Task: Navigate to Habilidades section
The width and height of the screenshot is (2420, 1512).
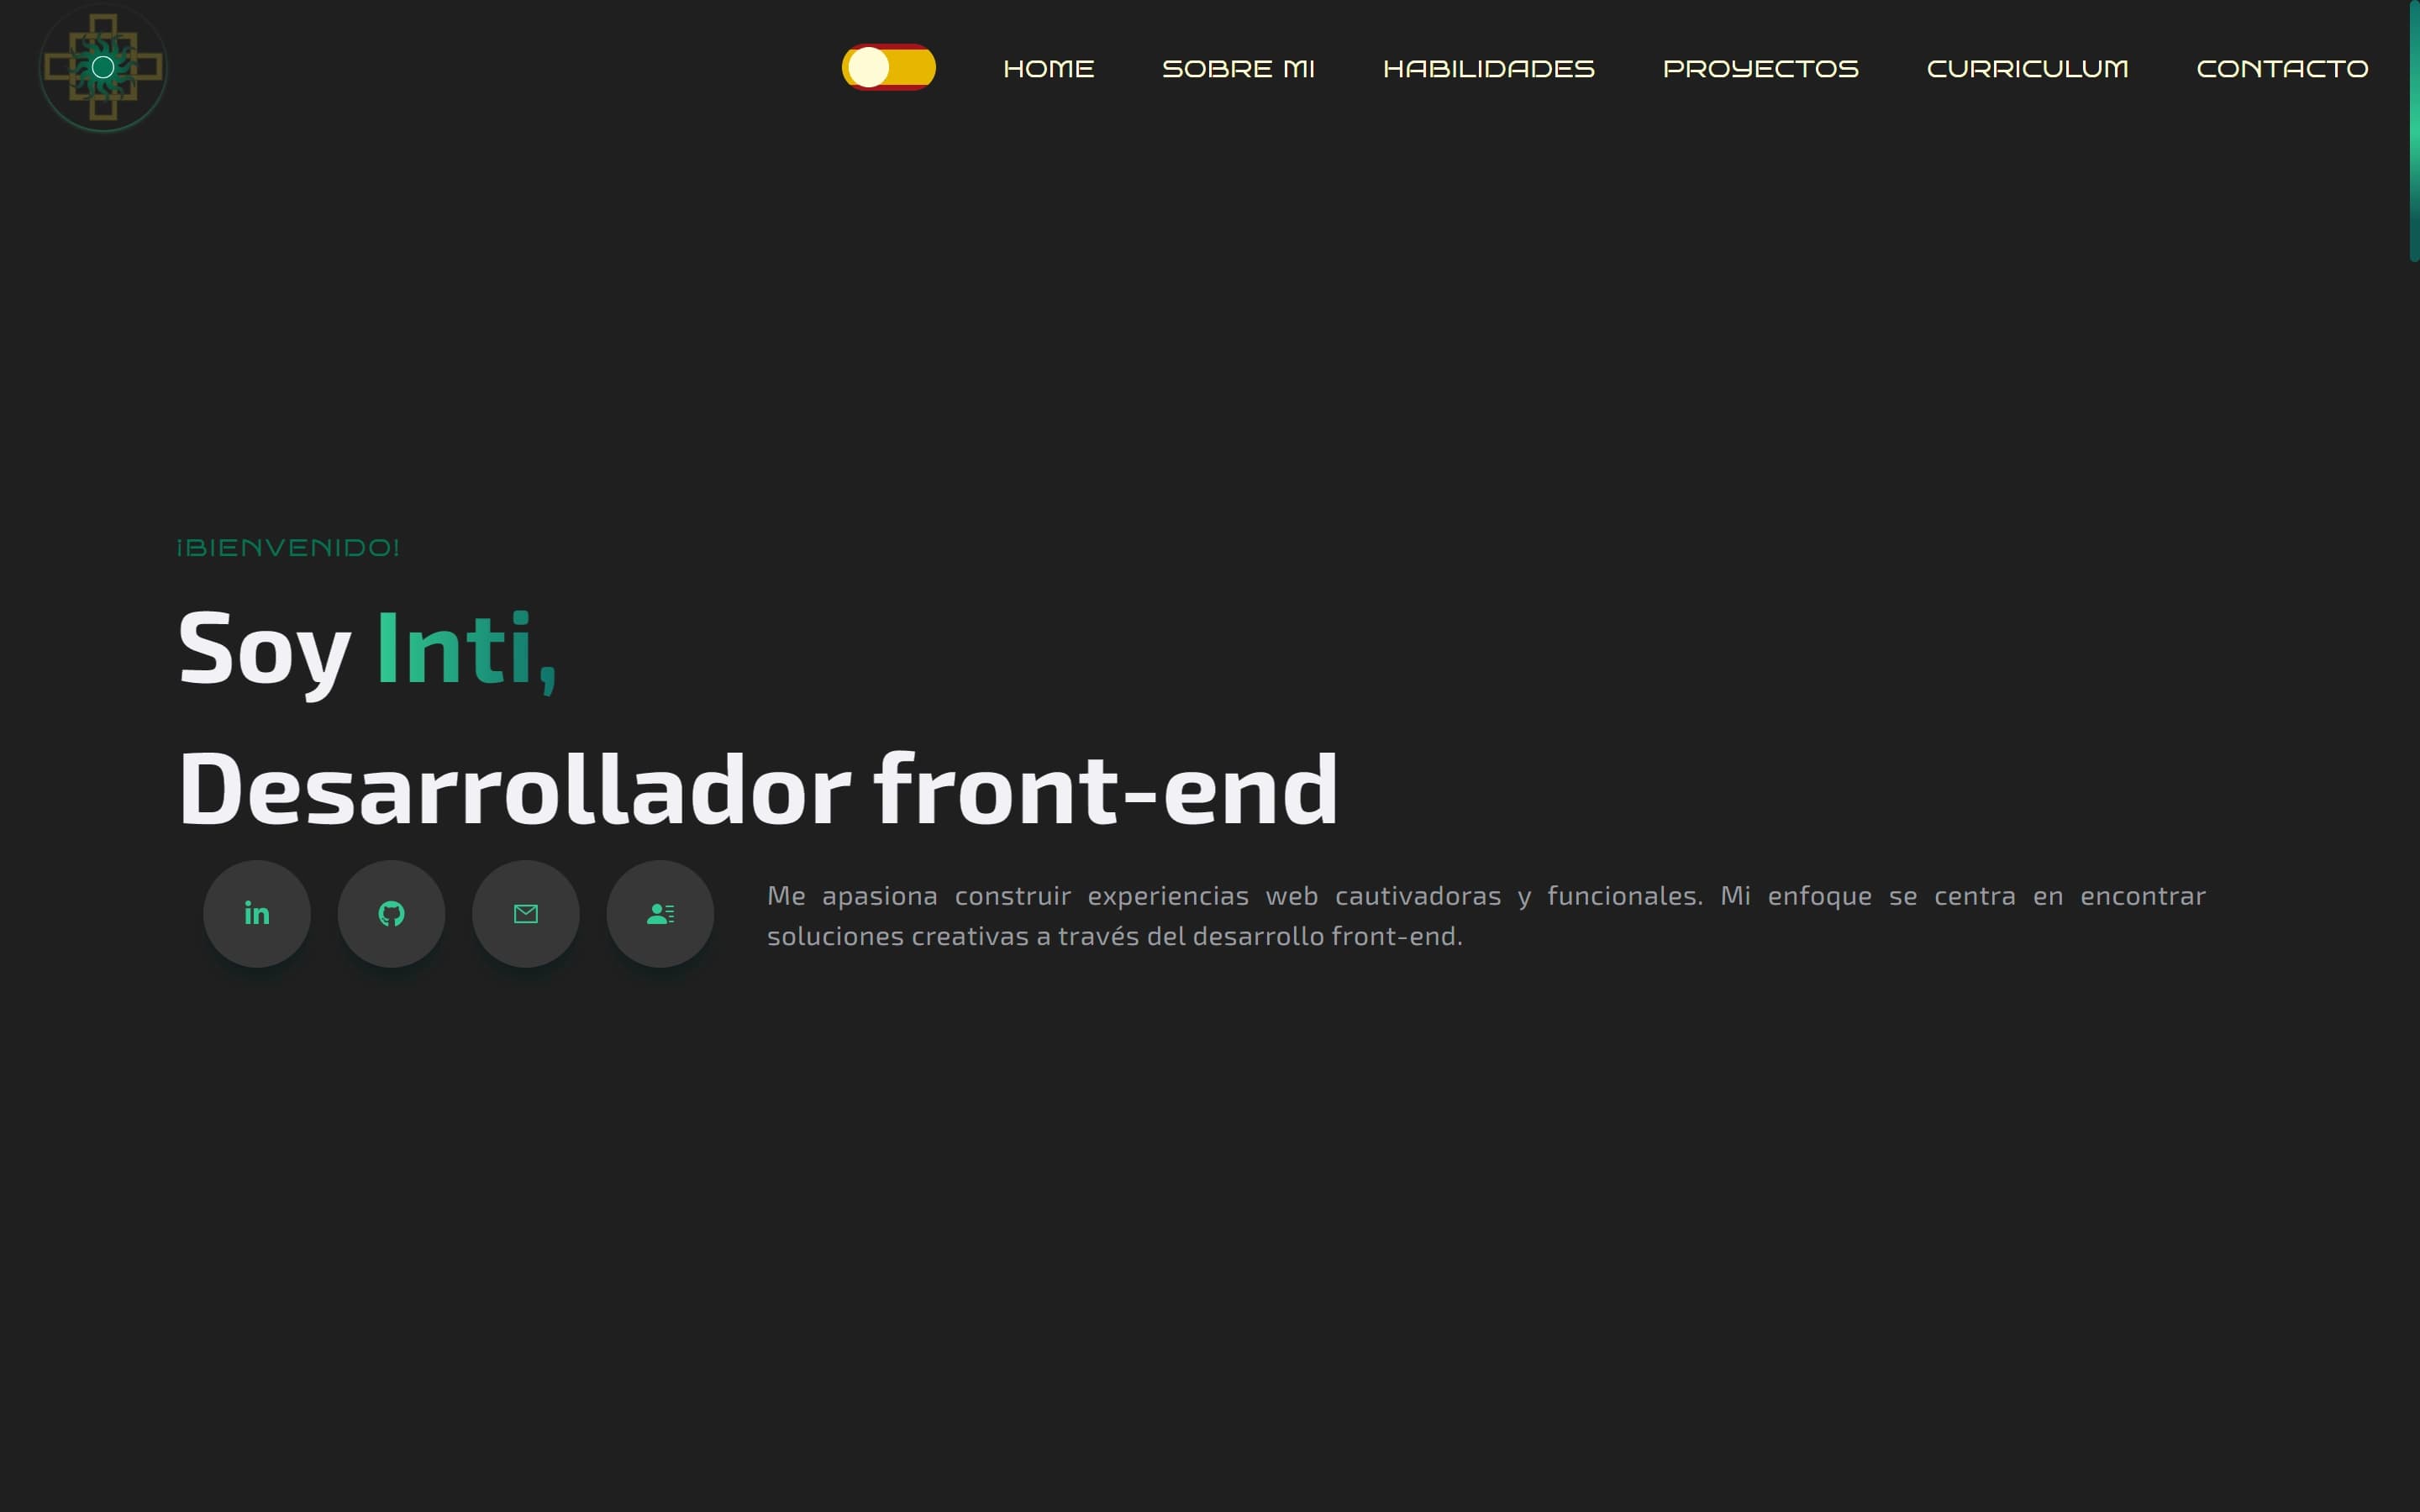Action: click(1488, 68)
